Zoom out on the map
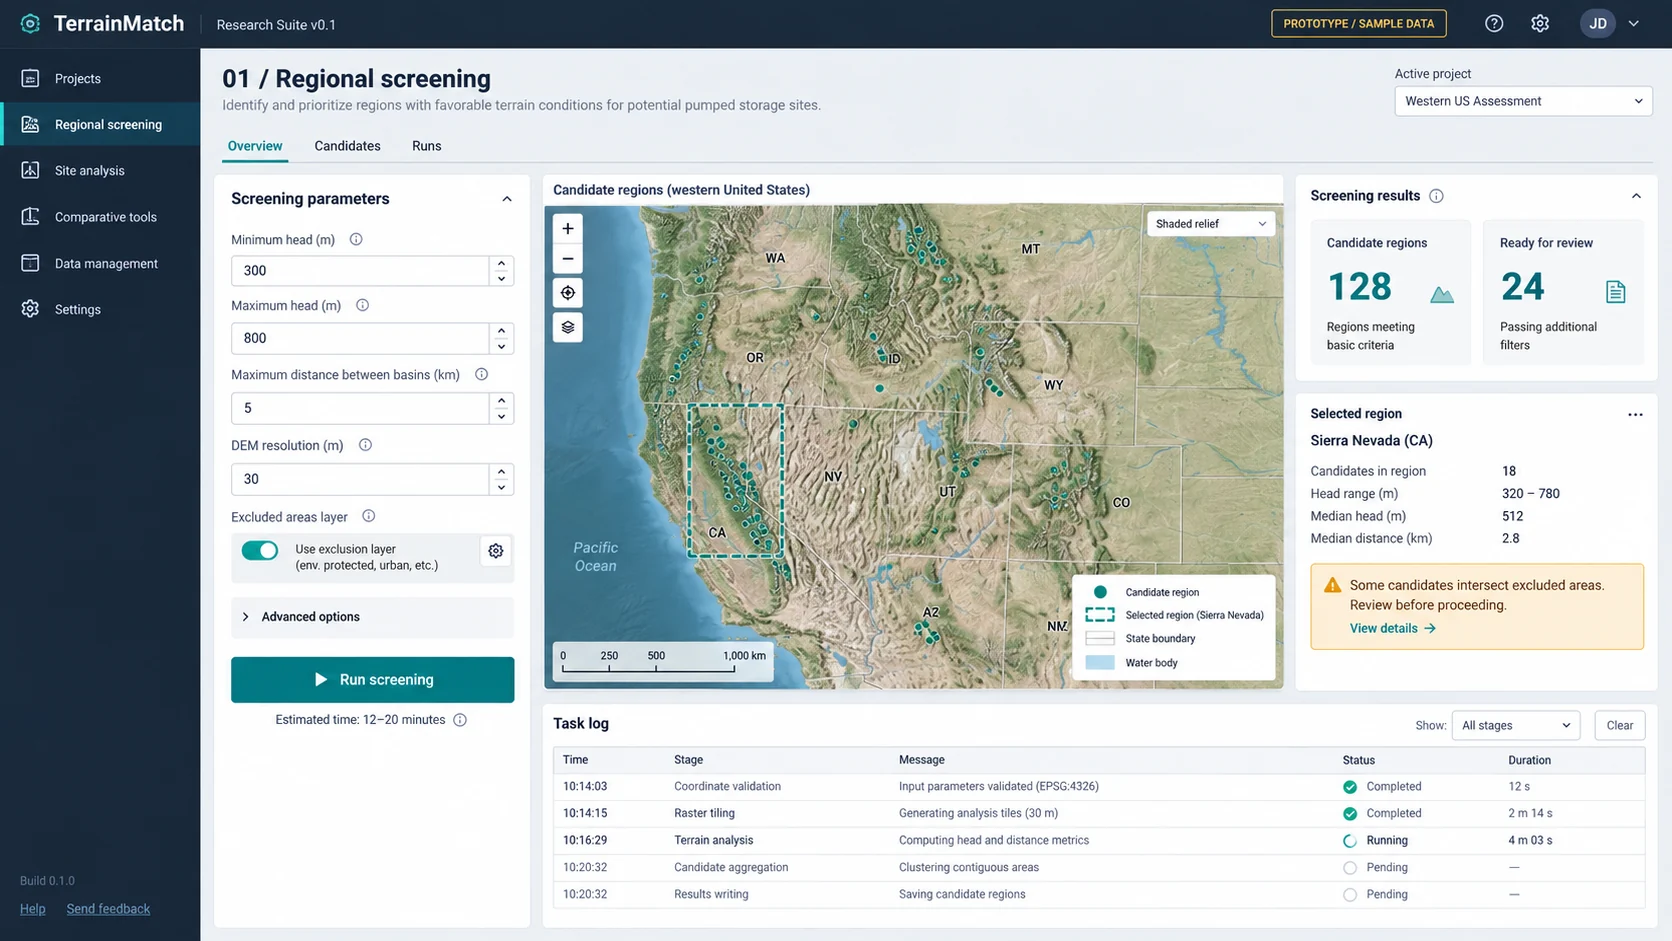Screen dimensions: 1672x941 click(x=568, y=259)
